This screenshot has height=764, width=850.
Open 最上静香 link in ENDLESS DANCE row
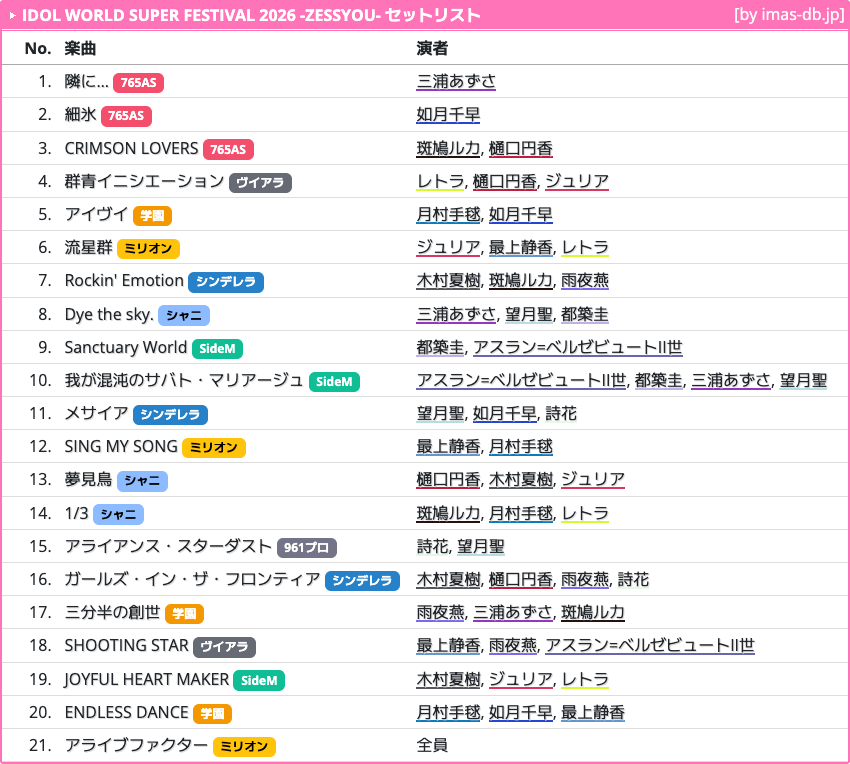[593, 712]
